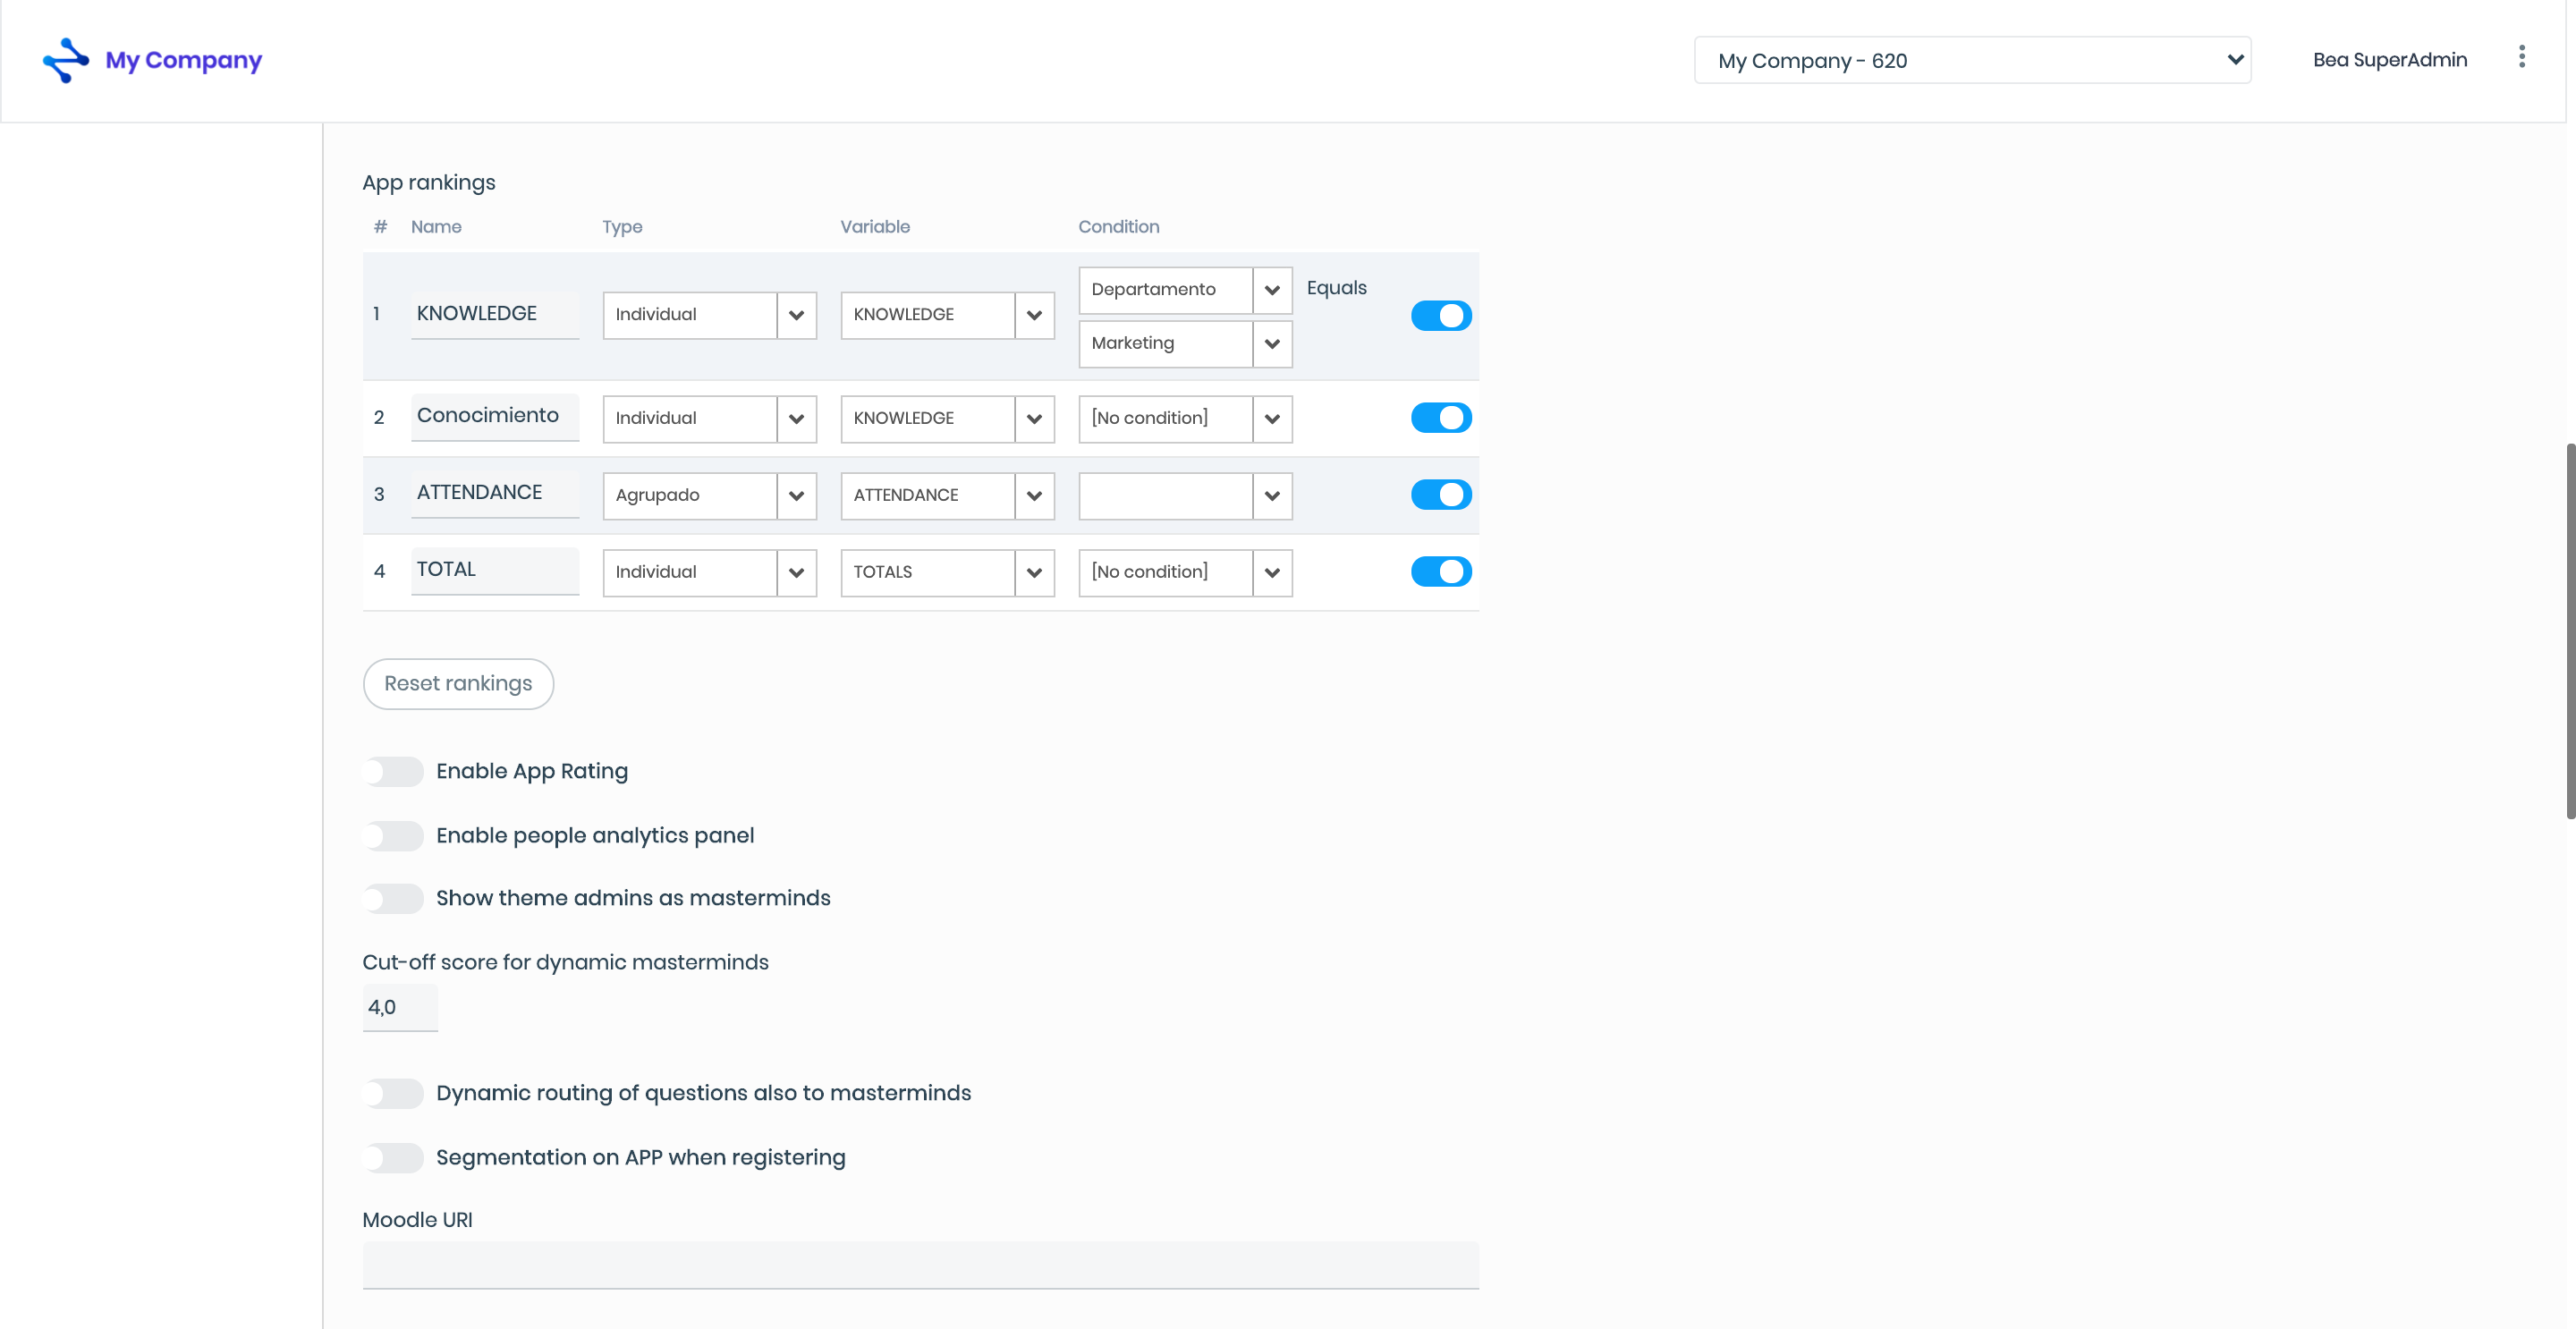Expand the KNOWLEDGE row Type dropdown arrow
Screen dimensions: 2576x1329
tap(796, 315)
